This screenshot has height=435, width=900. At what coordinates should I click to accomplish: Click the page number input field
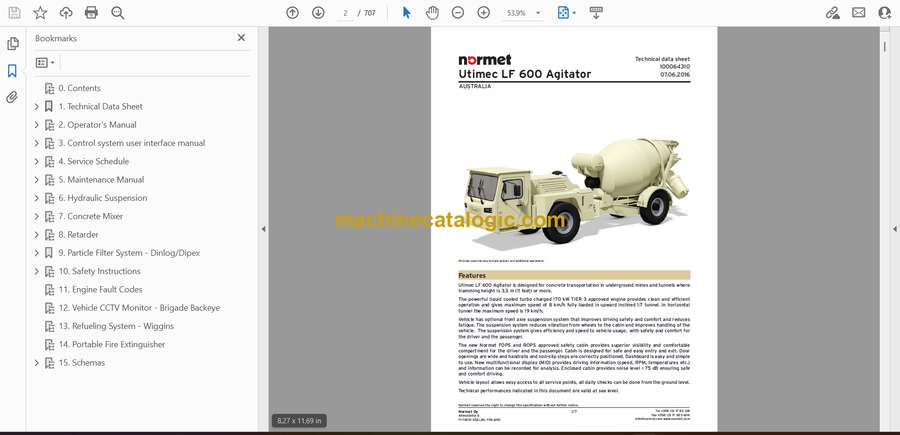coord(346,13)
